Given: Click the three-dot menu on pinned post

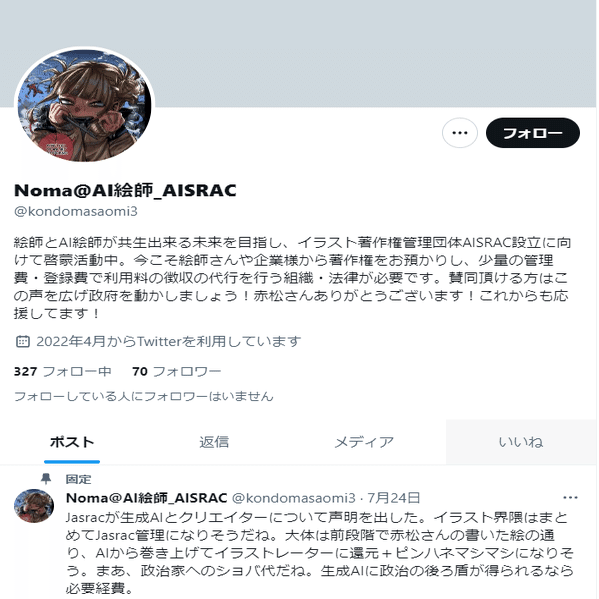Looking at the screenshot, I should (x=570, y=498).
